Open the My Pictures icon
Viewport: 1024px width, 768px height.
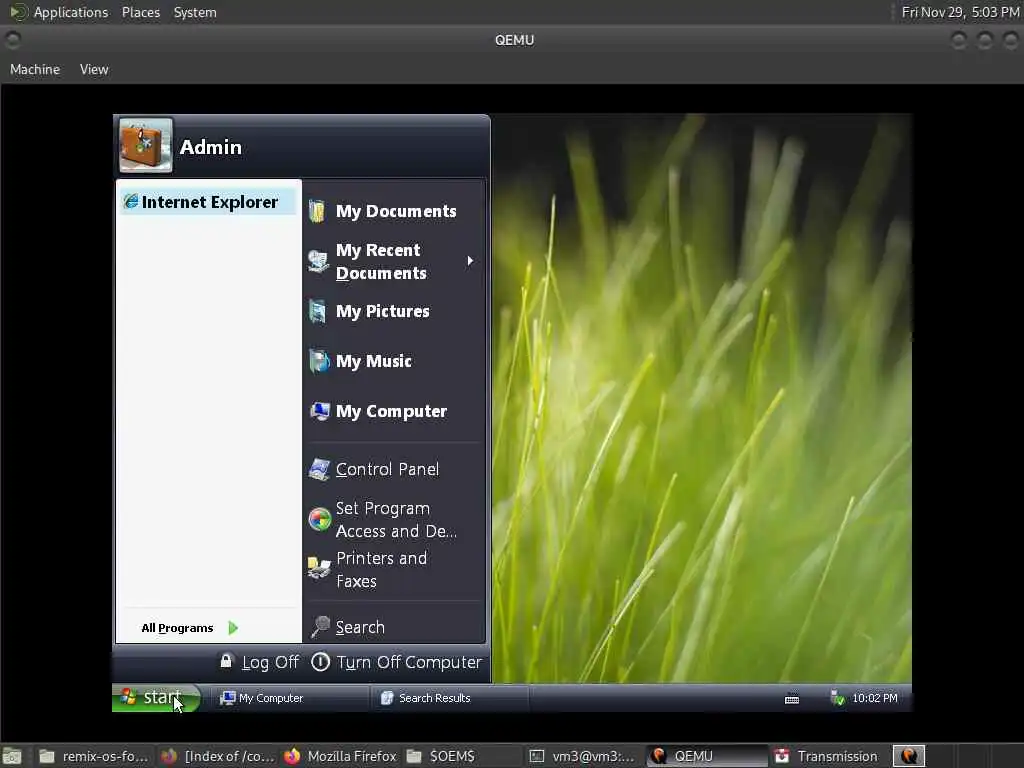[x=317, y=312]
